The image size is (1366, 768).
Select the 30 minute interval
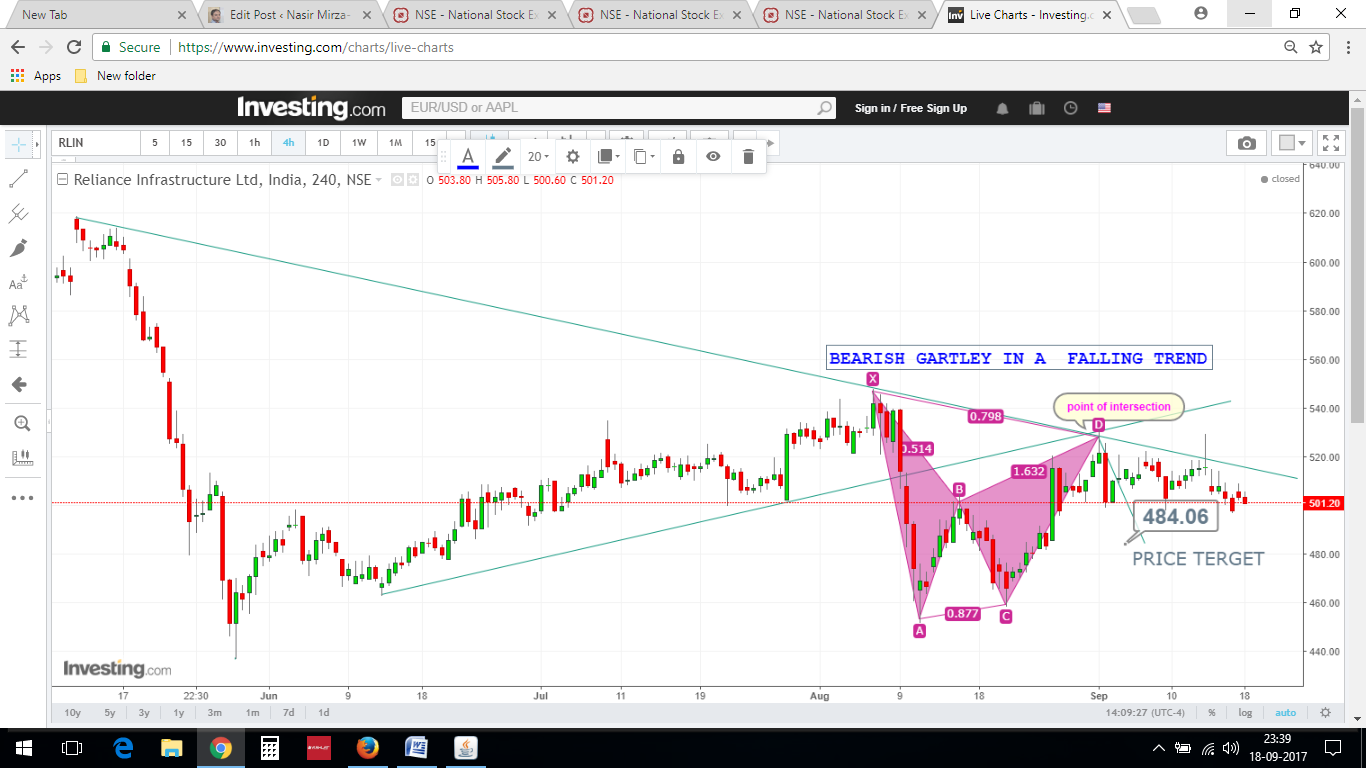(220, 143)
